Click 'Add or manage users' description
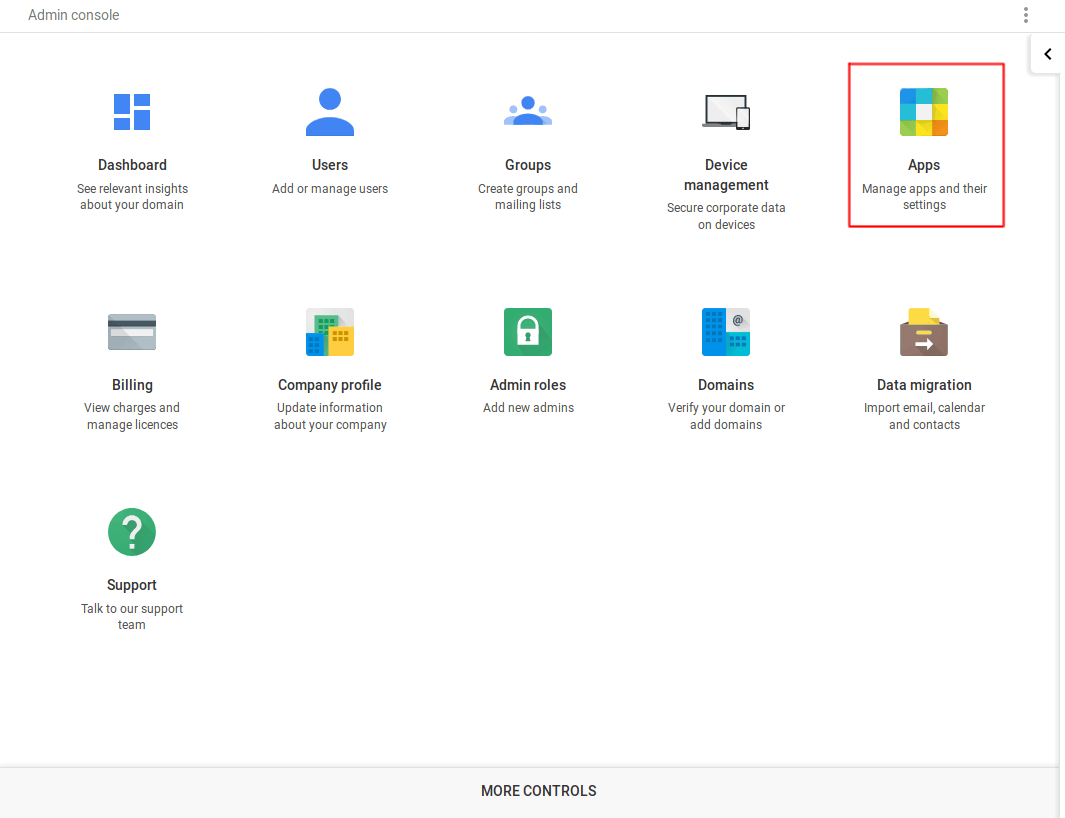The width and height of the screenshot is (1065, 818). (x=330, y=189)
